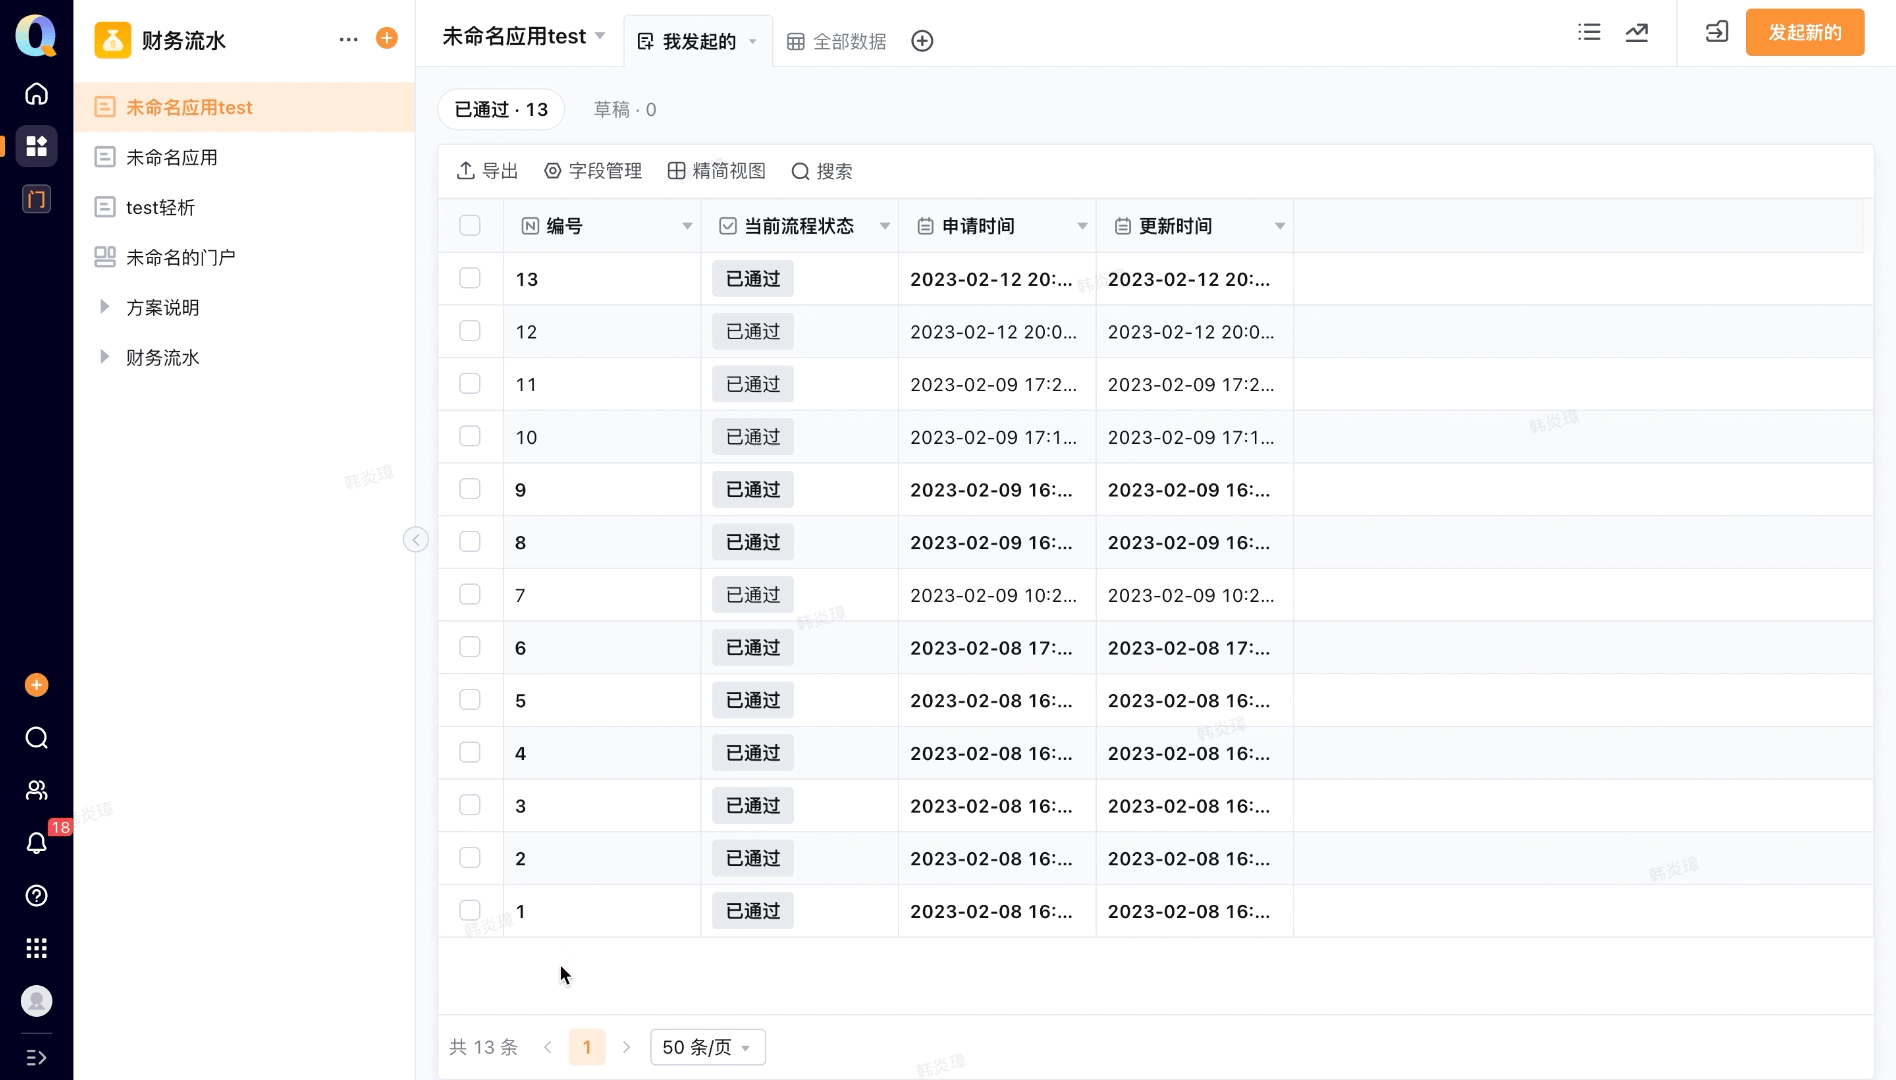The image size is (1896, 1080).
Task: Select the 草稿 · 0 filter tab
Action: point(625,109)
